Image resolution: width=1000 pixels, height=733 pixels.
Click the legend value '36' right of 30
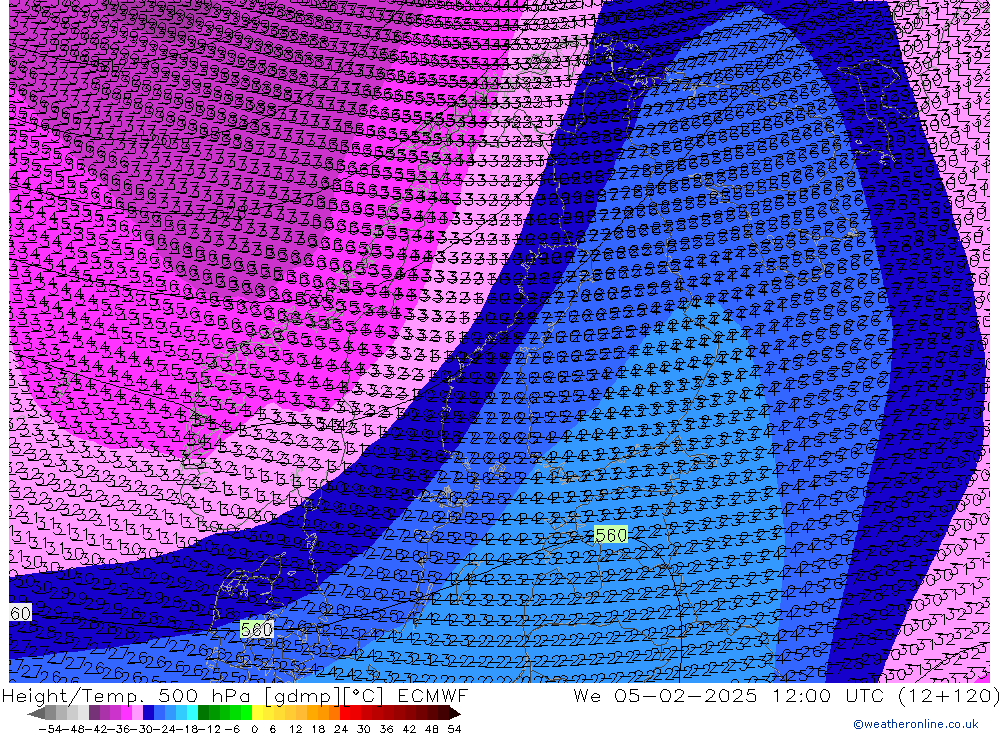386,729
